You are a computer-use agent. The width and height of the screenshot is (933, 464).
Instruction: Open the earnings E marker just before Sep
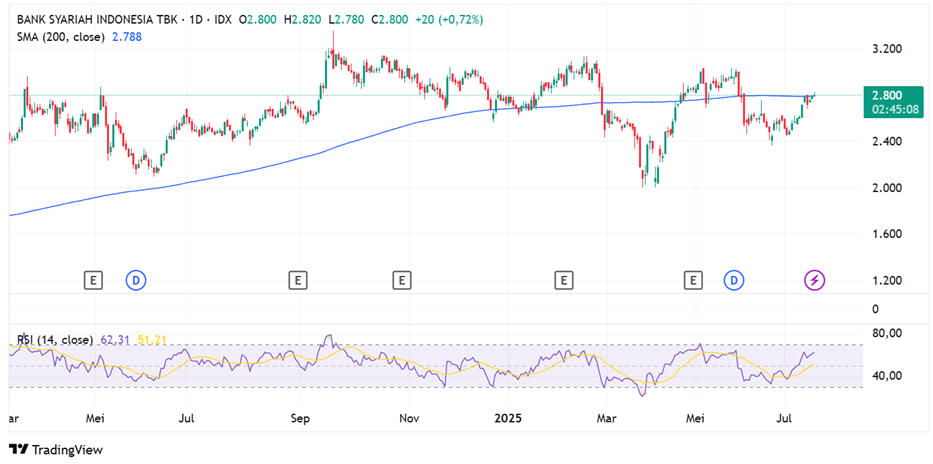point(297,281)
